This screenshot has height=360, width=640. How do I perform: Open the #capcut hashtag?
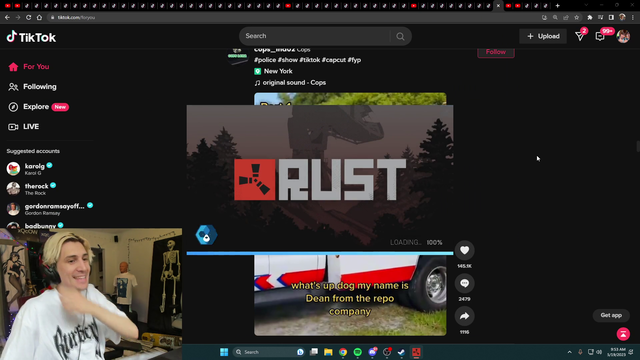[333, 60]
